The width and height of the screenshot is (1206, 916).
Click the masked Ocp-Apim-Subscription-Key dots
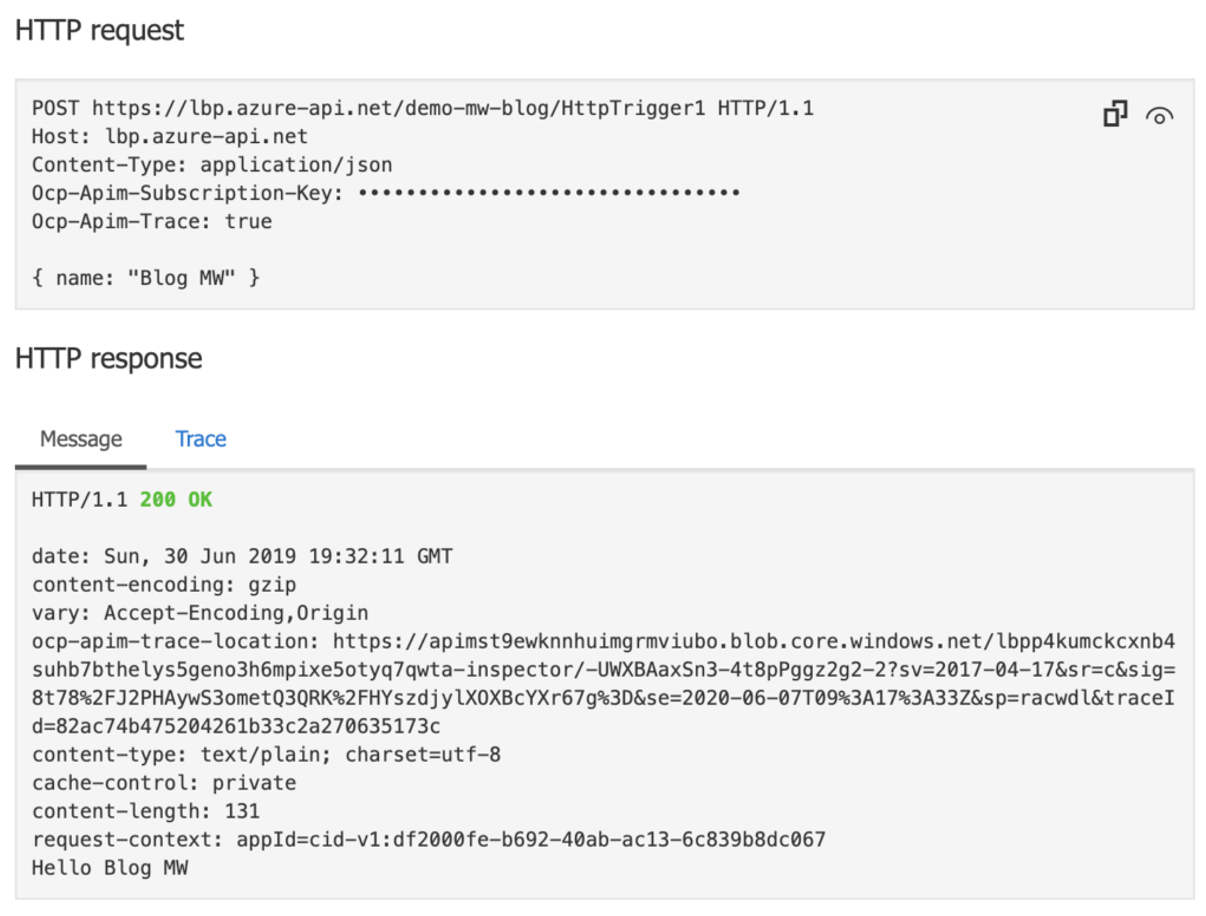(x=549, y=193)
